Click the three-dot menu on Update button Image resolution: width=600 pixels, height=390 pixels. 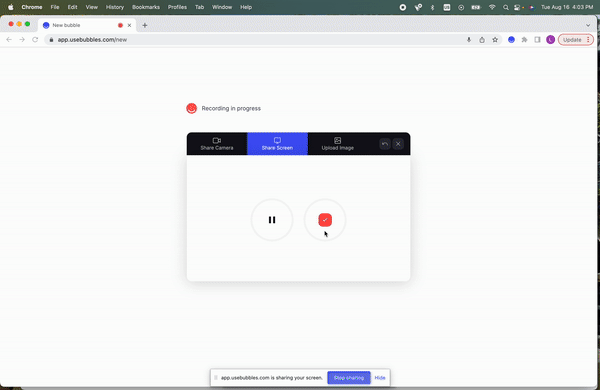(x=588, y=40)
